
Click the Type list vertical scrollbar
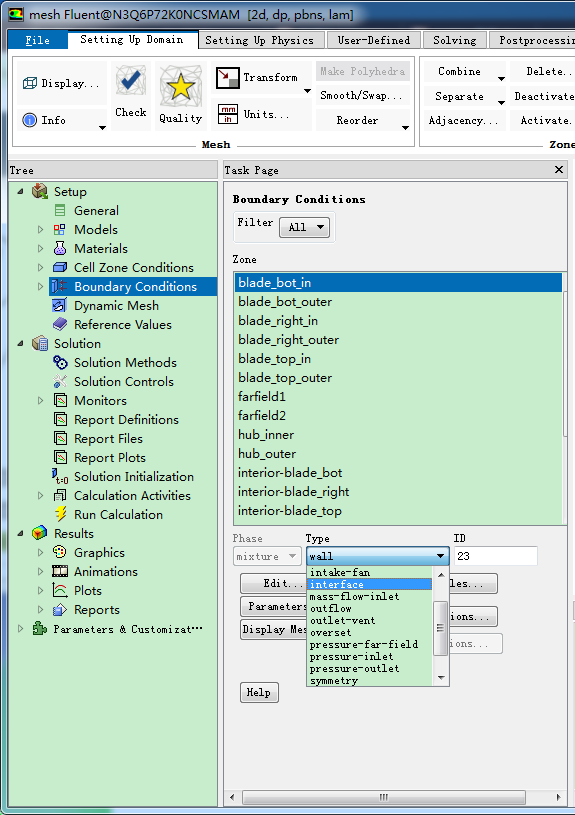(x=441, y=627)
